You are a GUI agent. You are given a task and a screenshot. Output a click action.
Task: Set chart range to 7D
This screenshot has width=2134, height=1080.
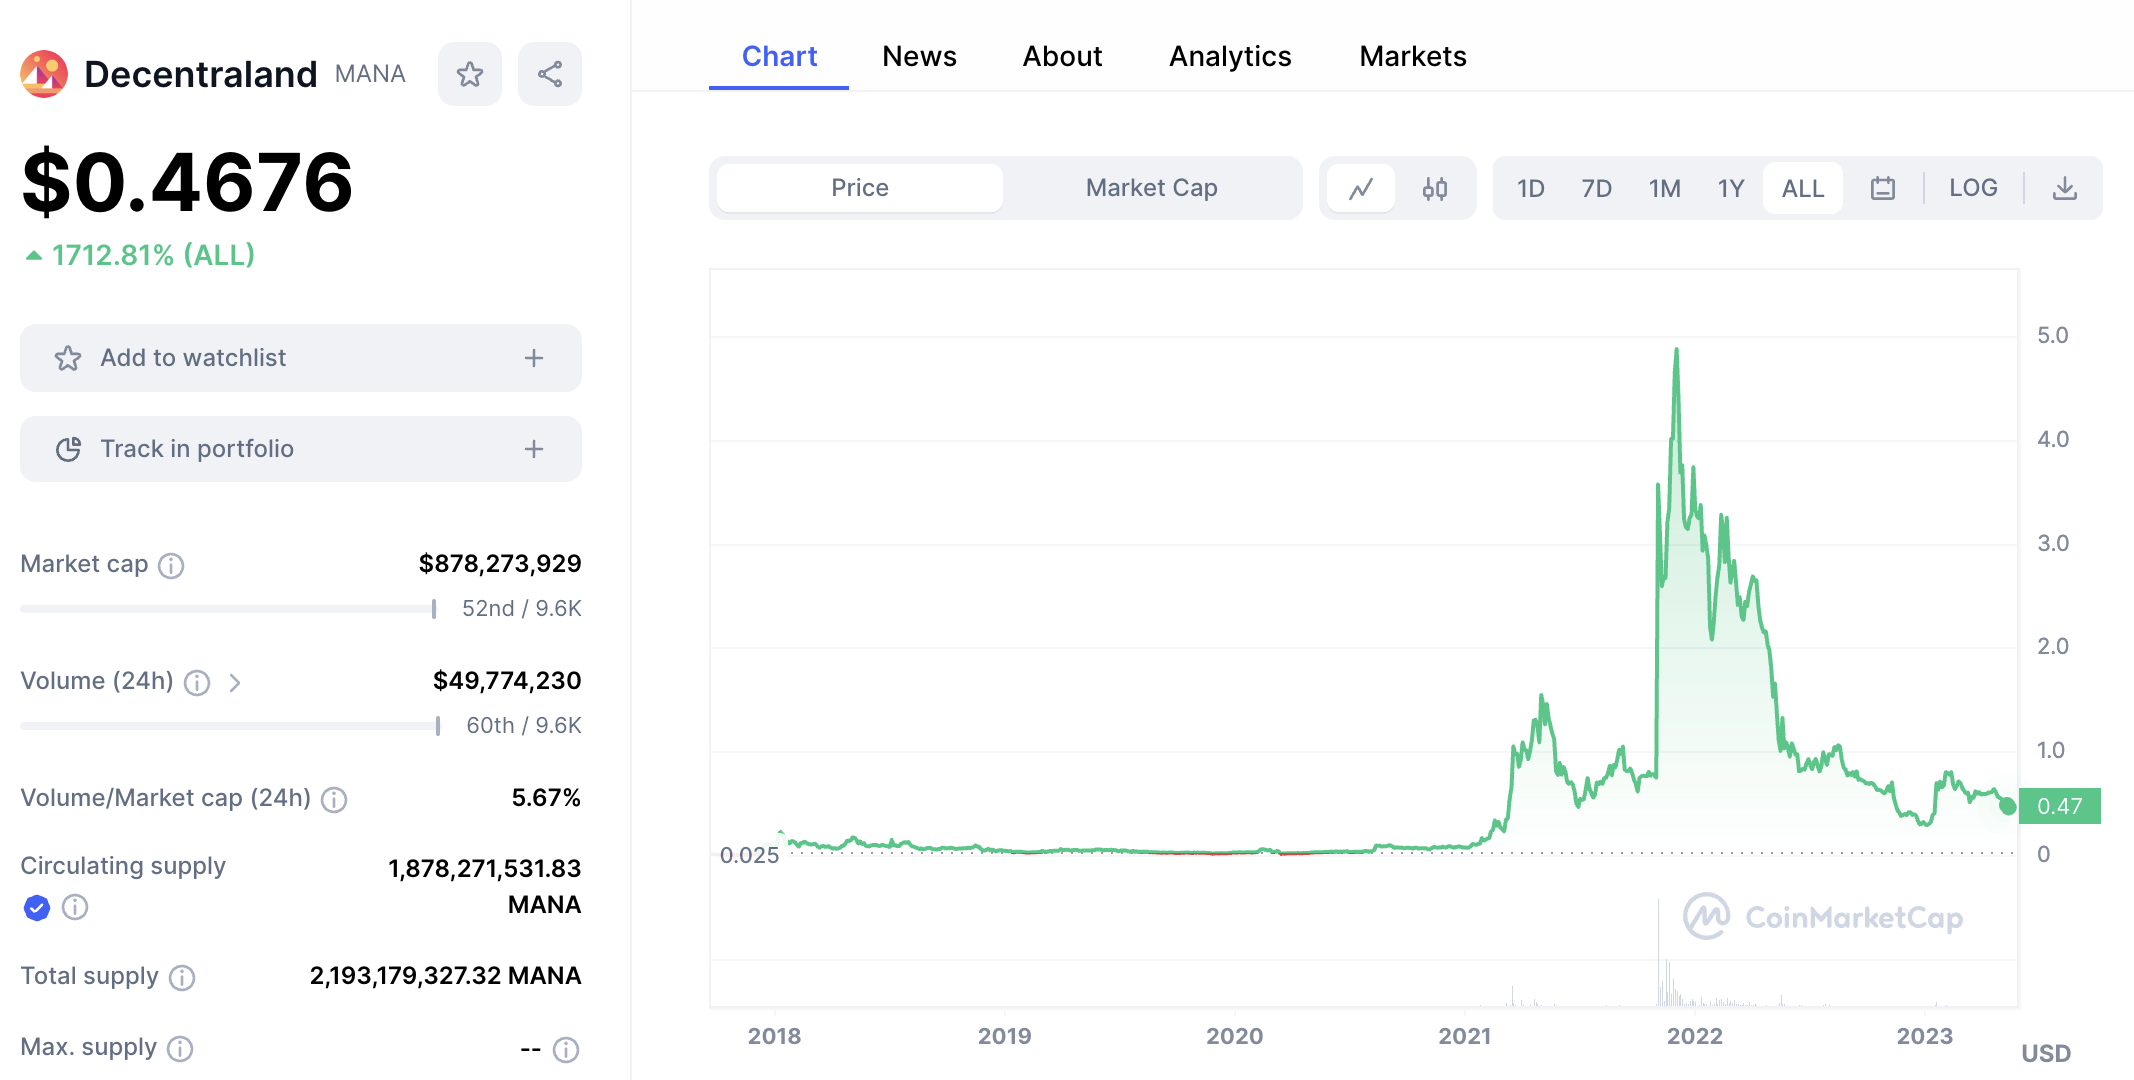(x=1597, y=188)
